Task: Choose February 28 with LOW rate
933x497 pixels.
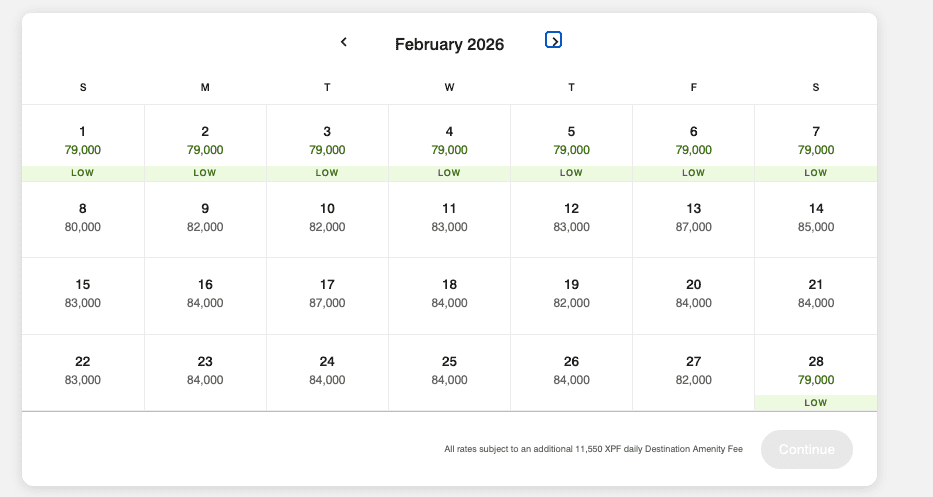Action: [815, 372]
